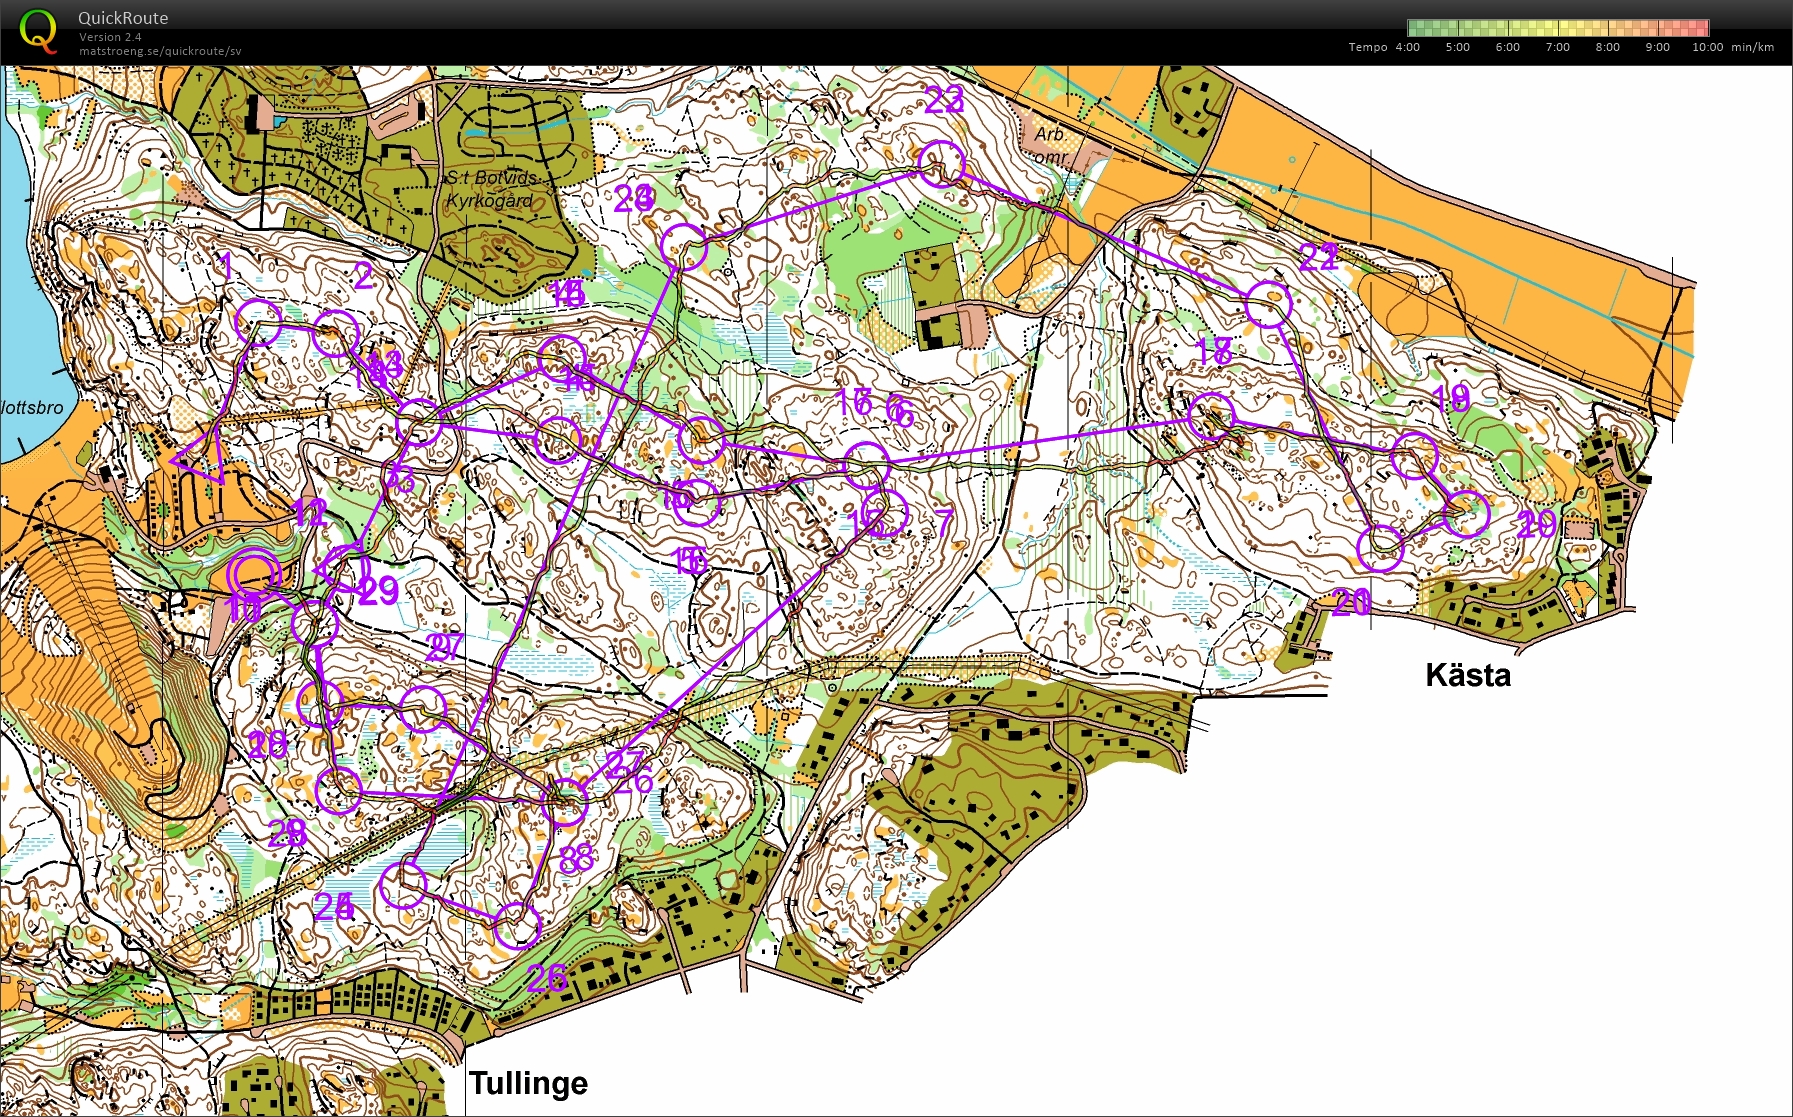Click the Kästa place name on map
This screenshot has width=1793, height=1117.
pos(1468,675)
